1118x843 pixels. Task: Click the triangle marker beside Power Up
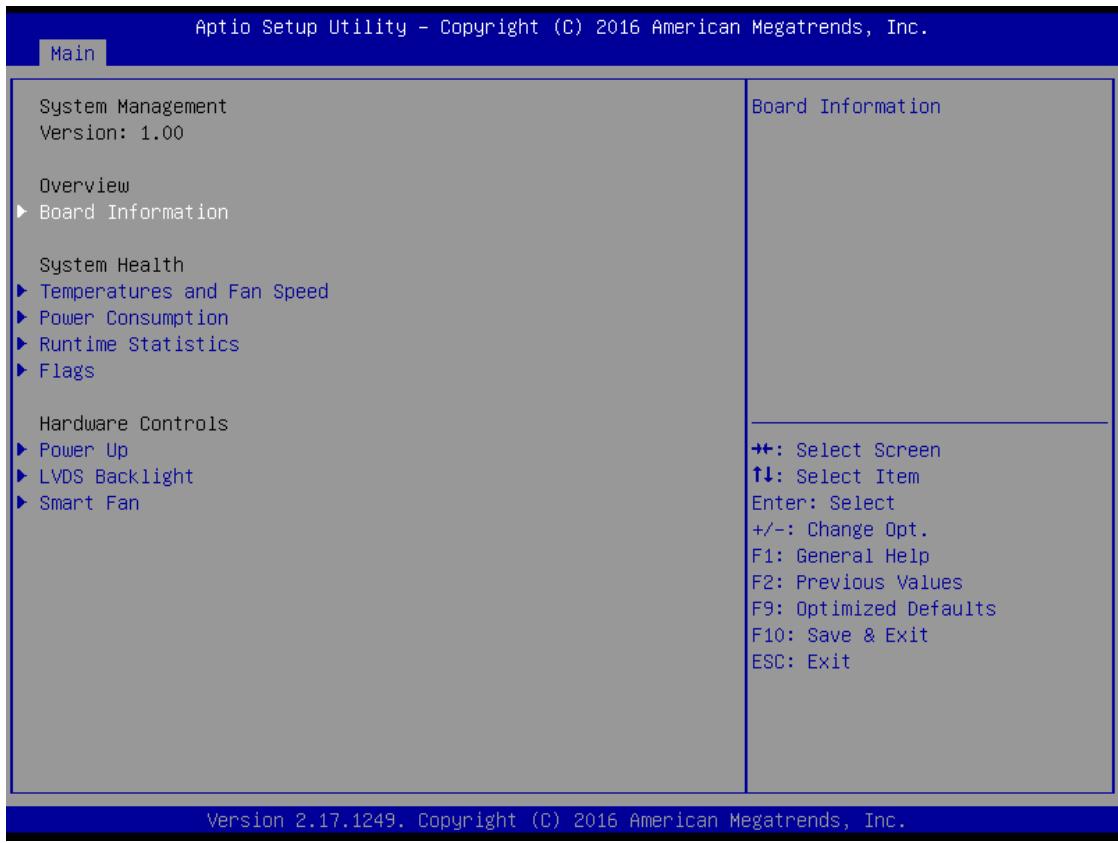coord(22,449)
